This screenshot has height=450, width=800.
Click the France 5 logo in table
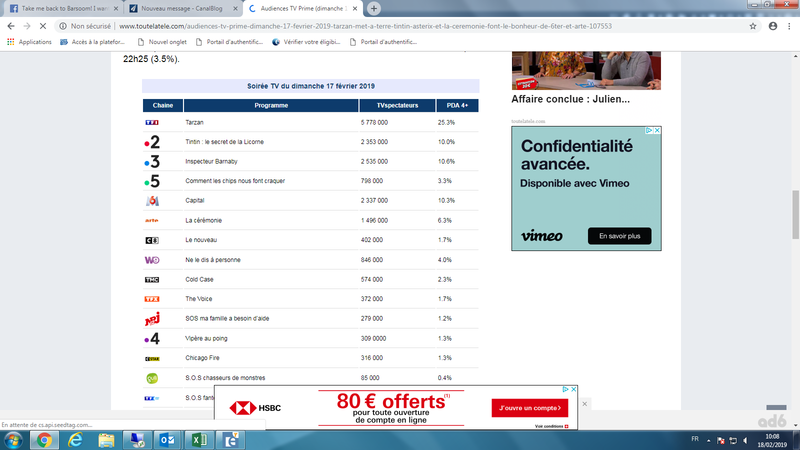pyautogui.click(x=152, y=181)
